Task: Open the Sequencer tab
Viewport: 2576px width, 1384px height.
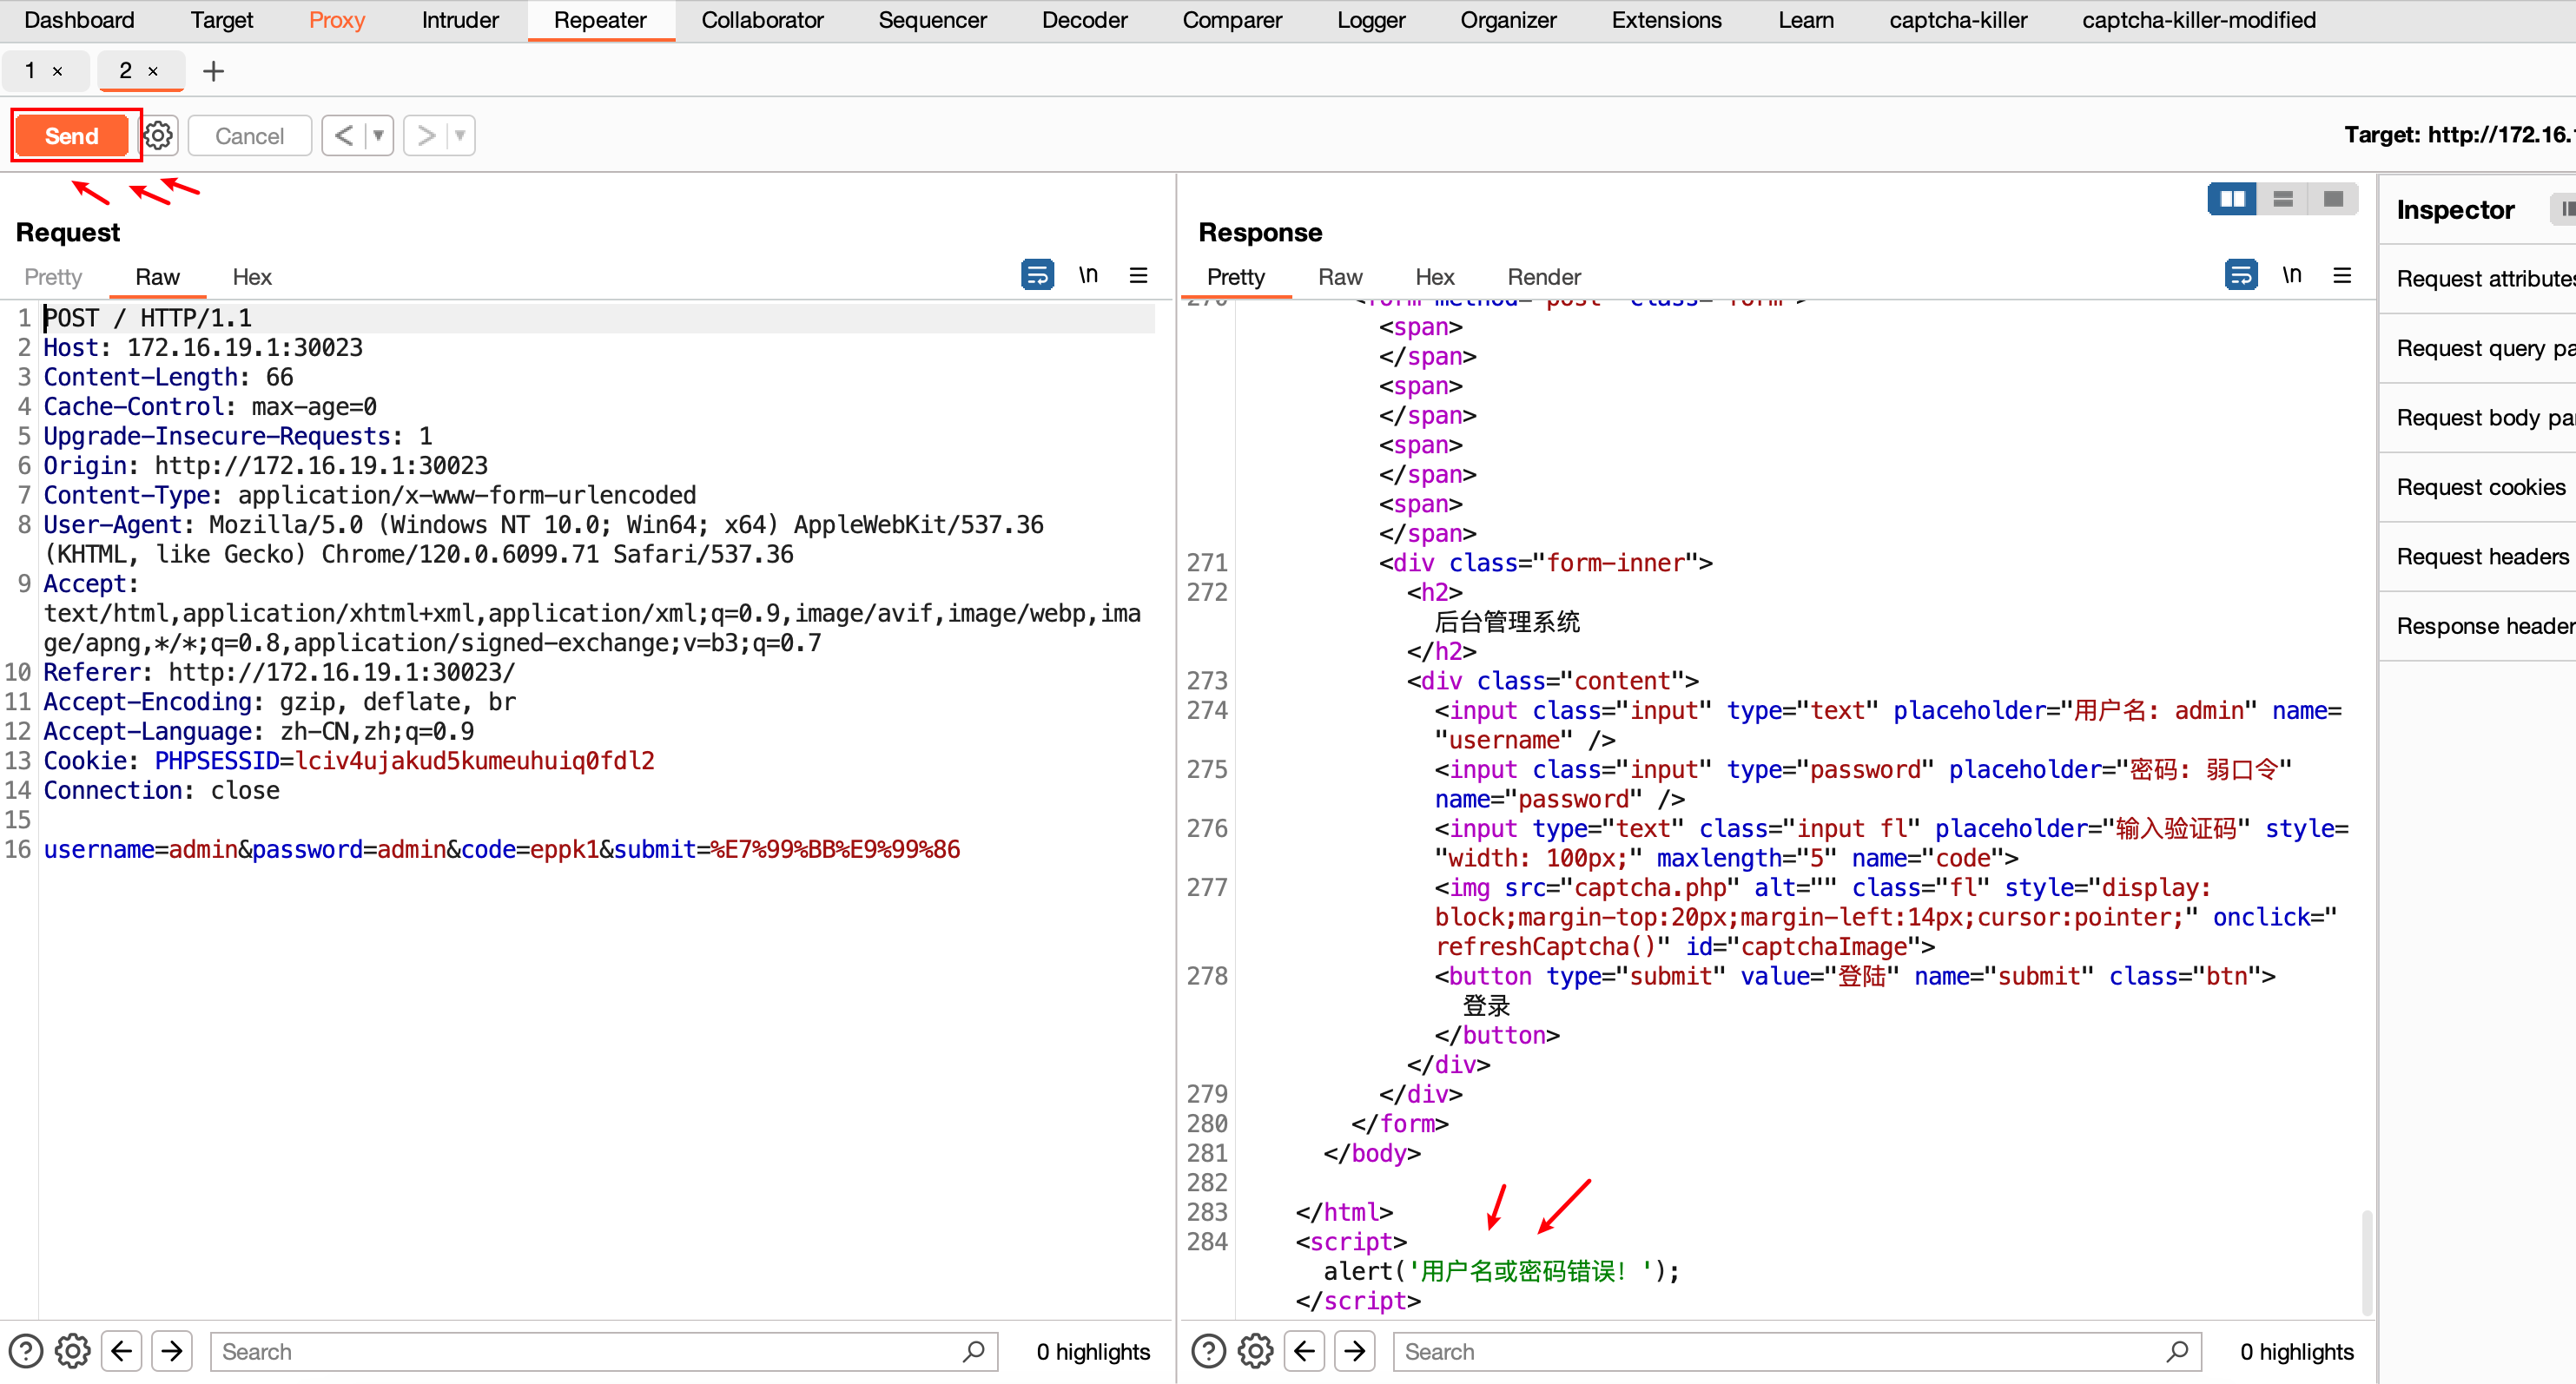Action: (x=932, y=20)
